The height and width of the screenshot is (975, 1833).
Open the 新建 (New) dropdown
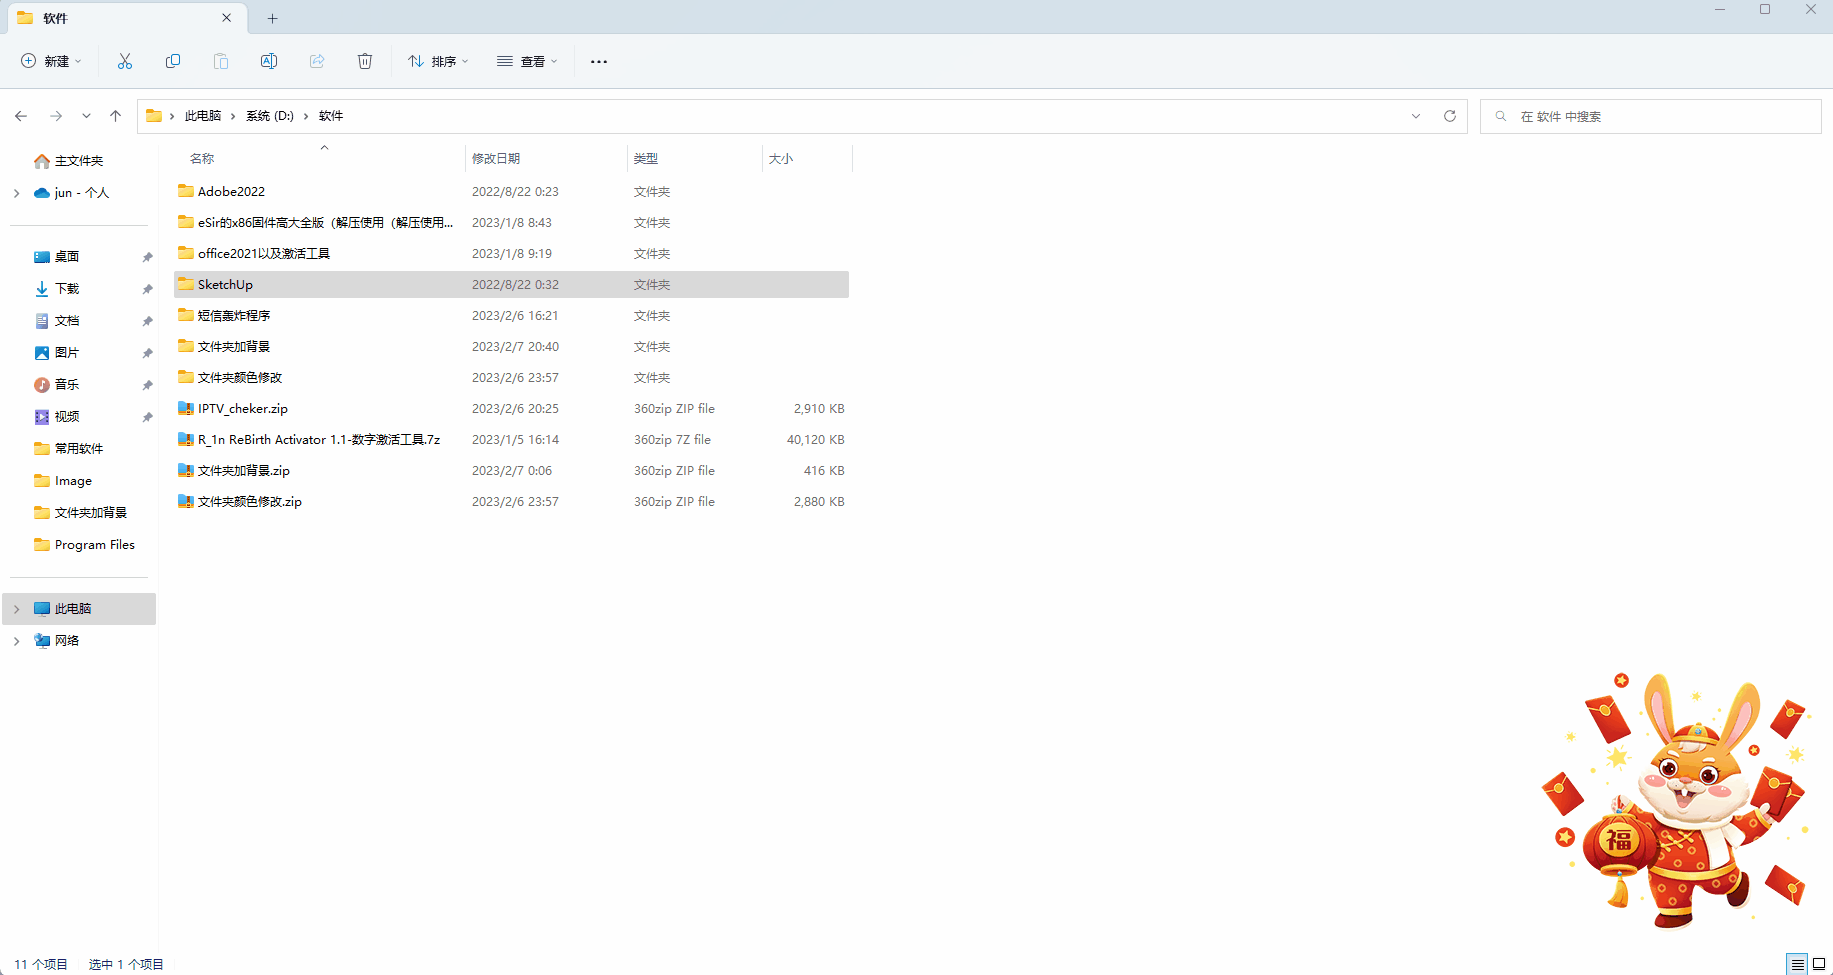[x=52, y=61]
